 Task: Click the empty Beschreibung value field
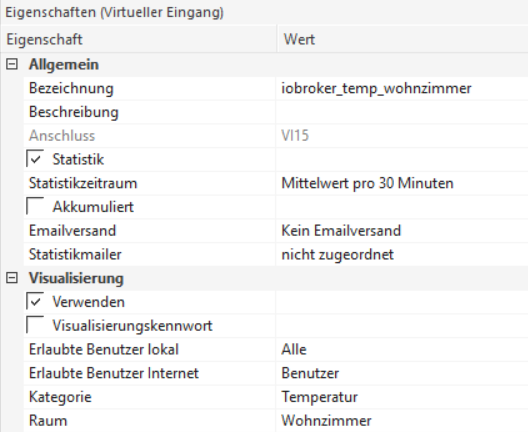[x=402, y=112]
